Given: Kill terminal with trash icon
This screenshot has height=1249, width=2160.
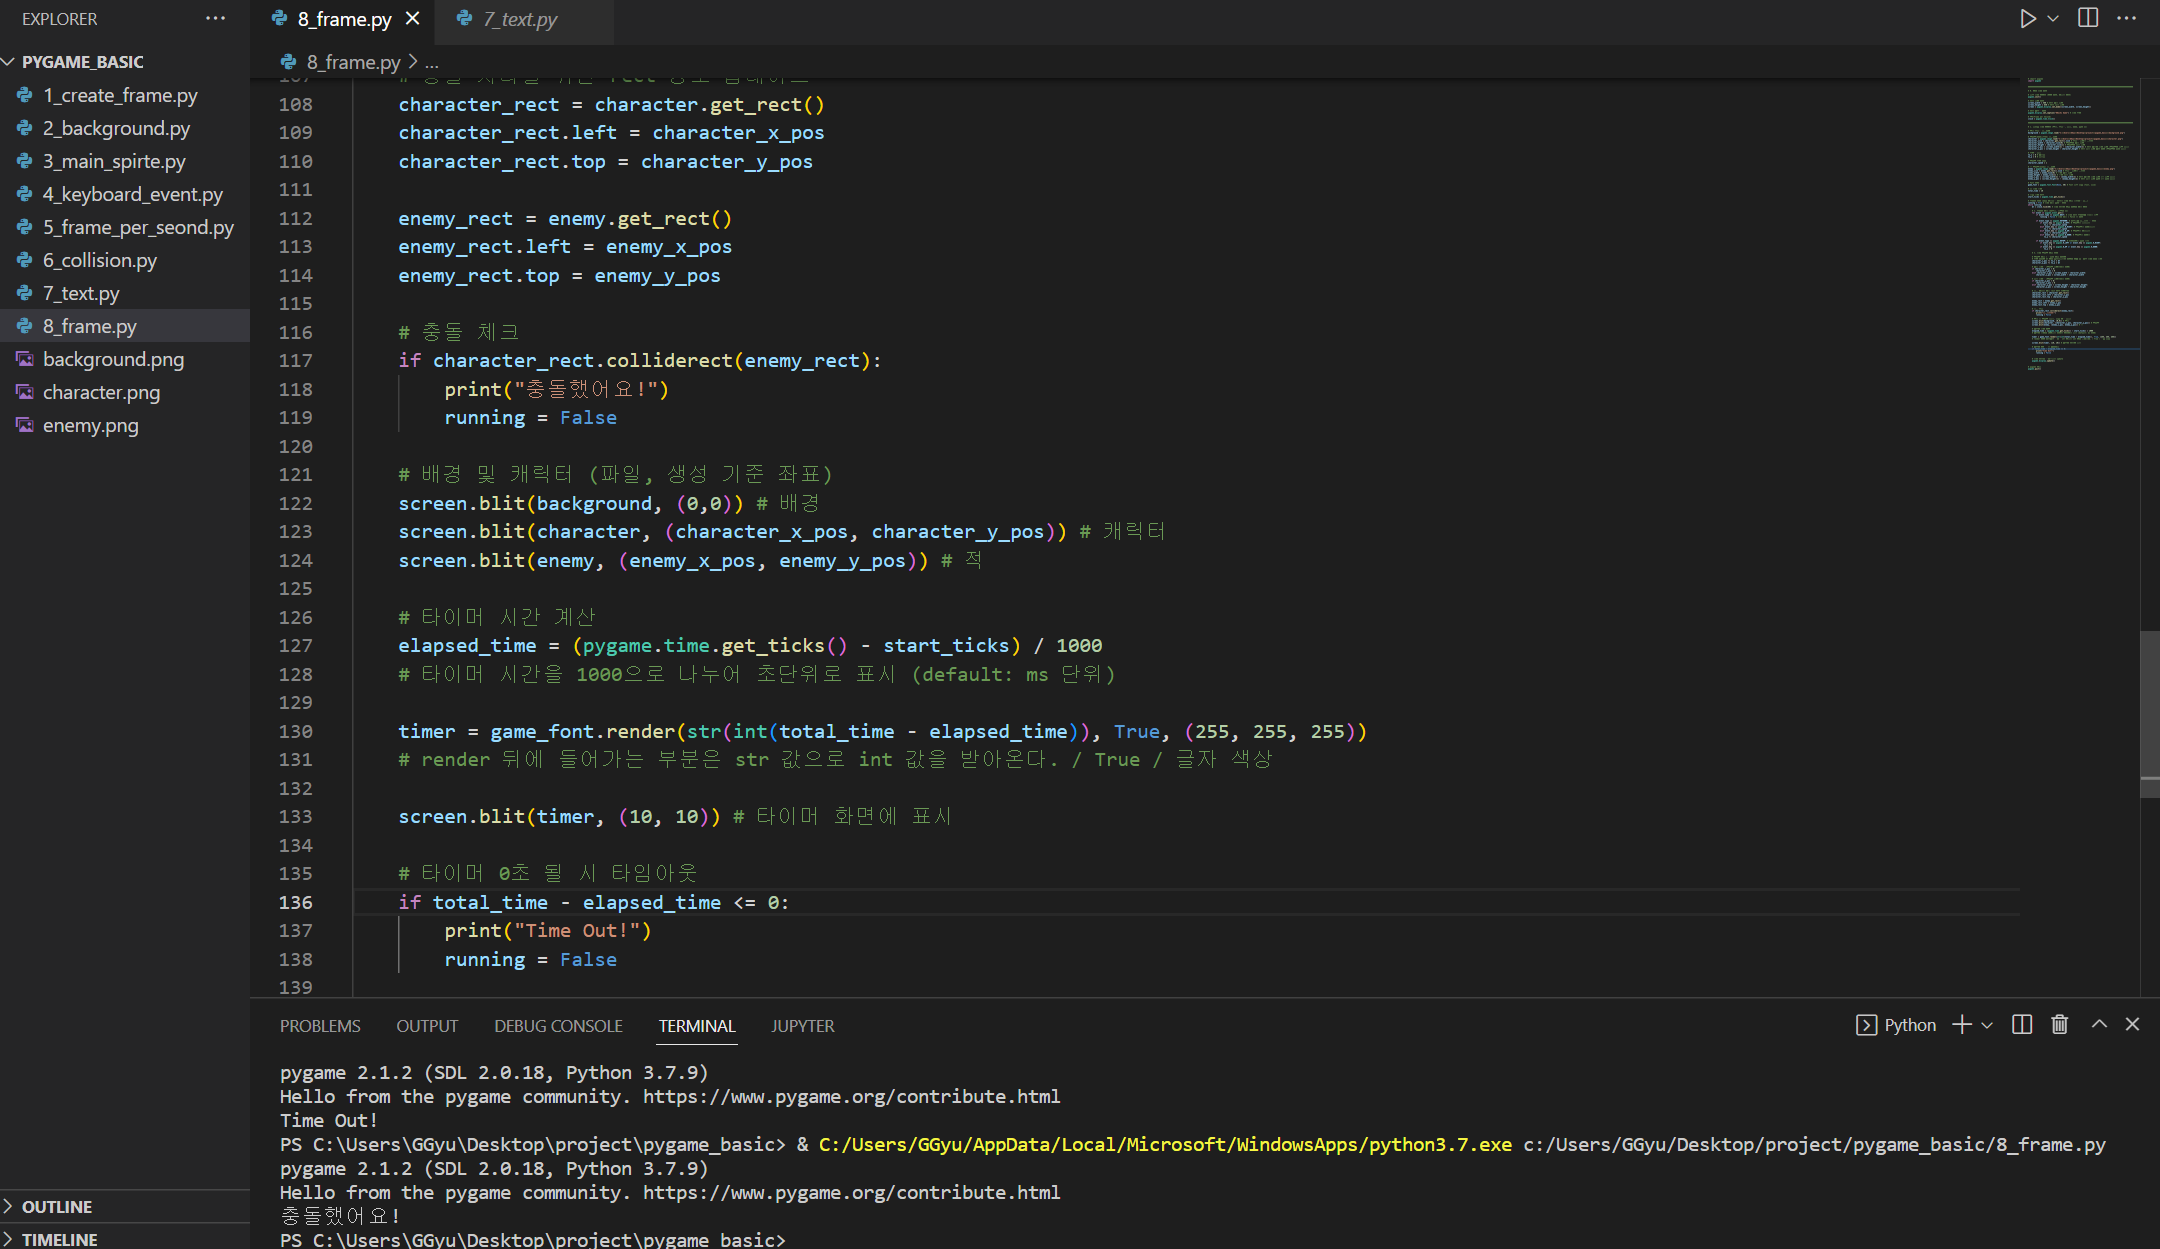Looking at the screenshot, I should pos(2060,1025).
